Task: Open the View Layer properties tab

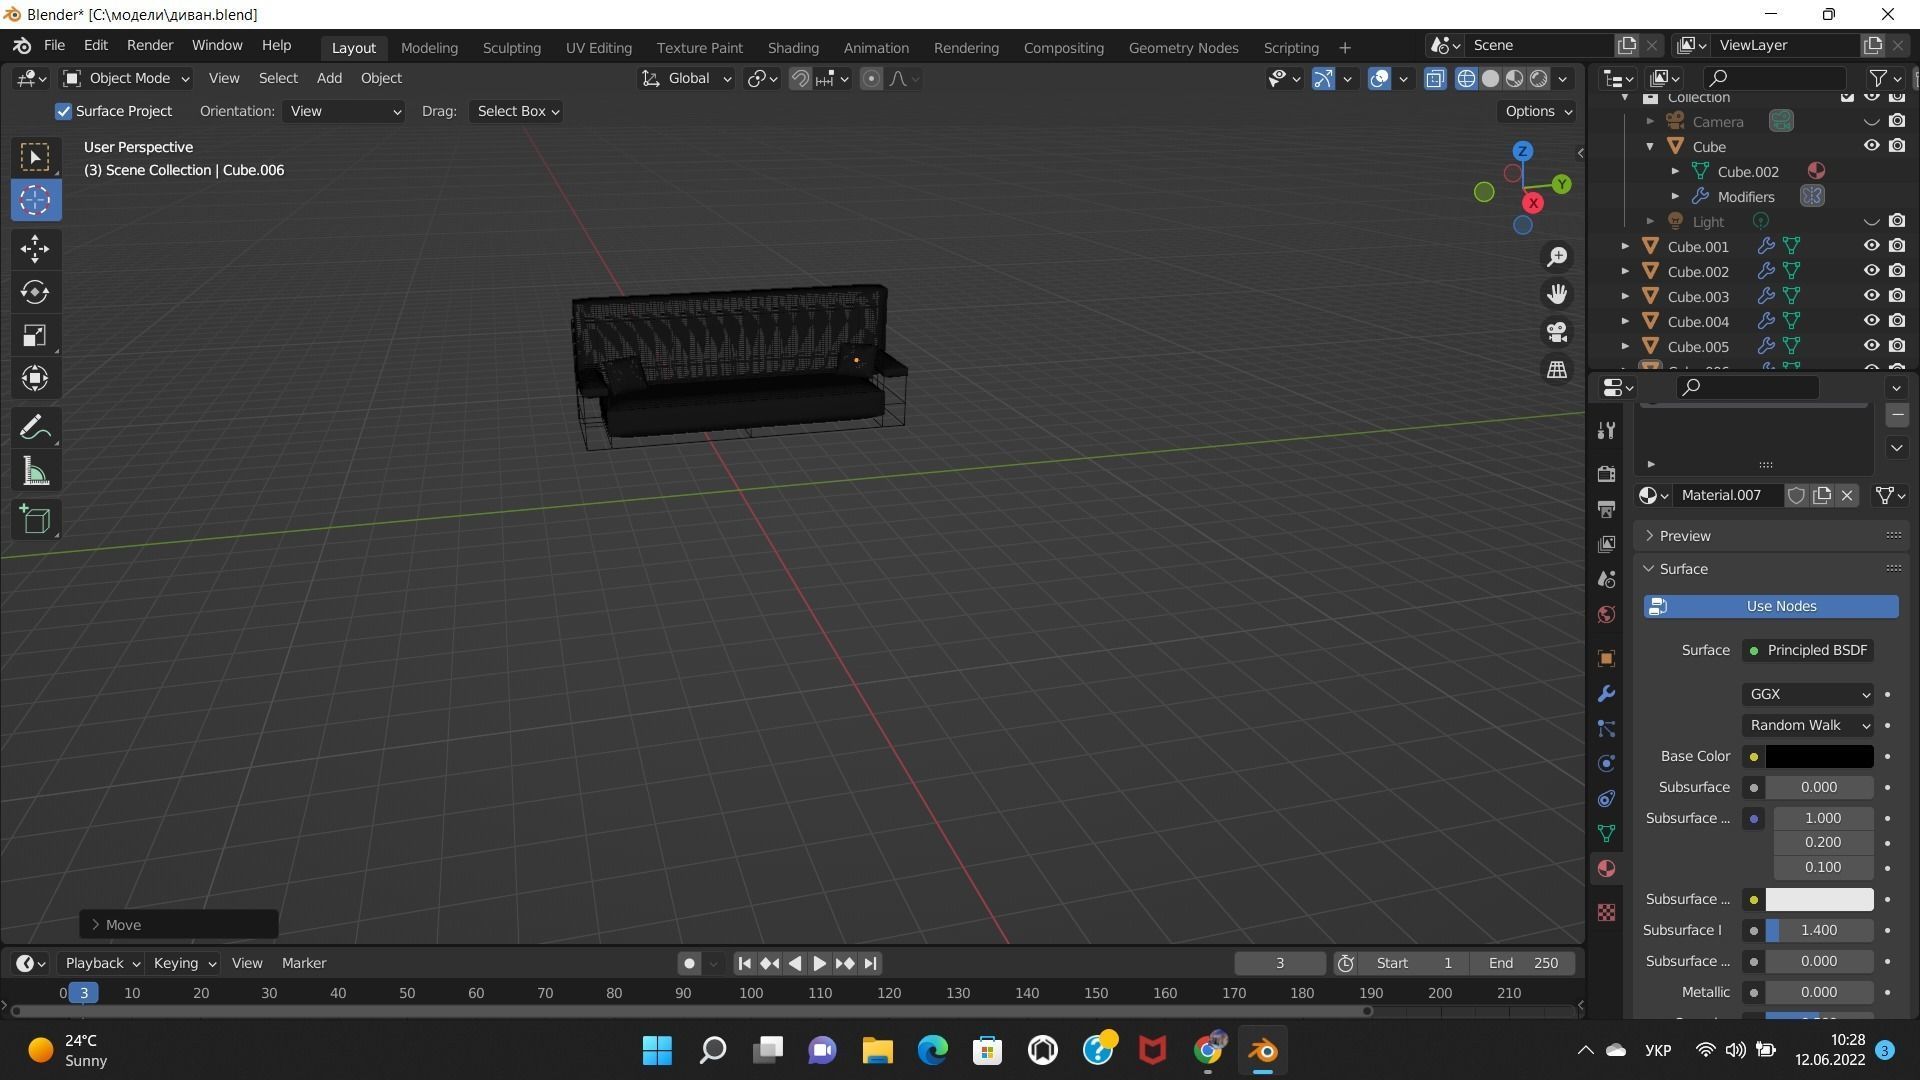Action: [1606, 544]
